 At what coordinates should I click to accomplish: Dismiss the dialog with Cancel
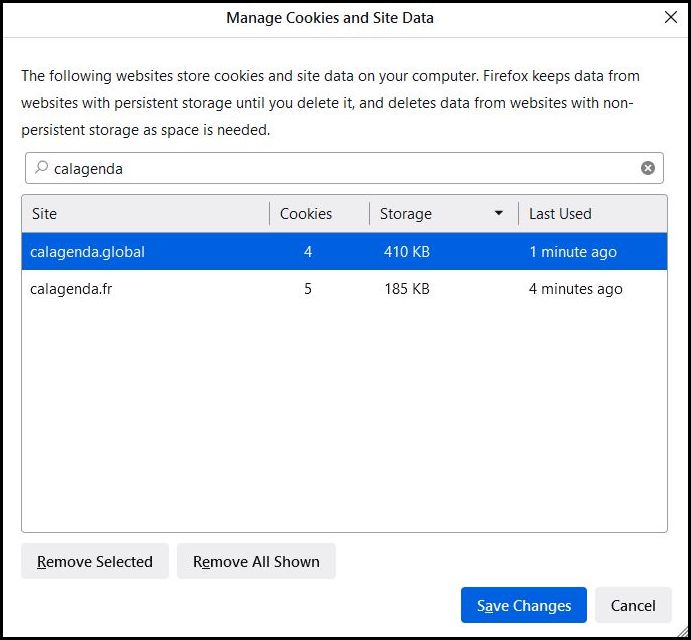pos(633,605)
